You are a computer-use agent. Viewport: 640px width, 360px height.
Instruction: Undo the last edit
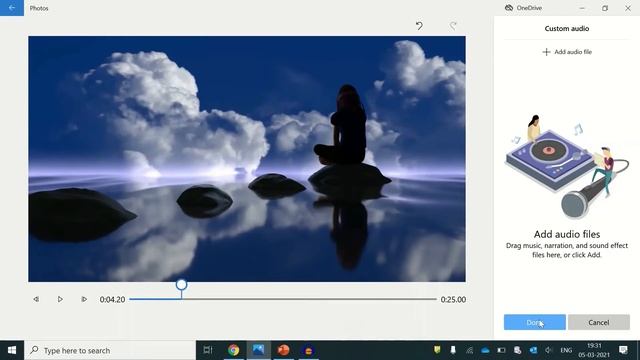(419, 27)
